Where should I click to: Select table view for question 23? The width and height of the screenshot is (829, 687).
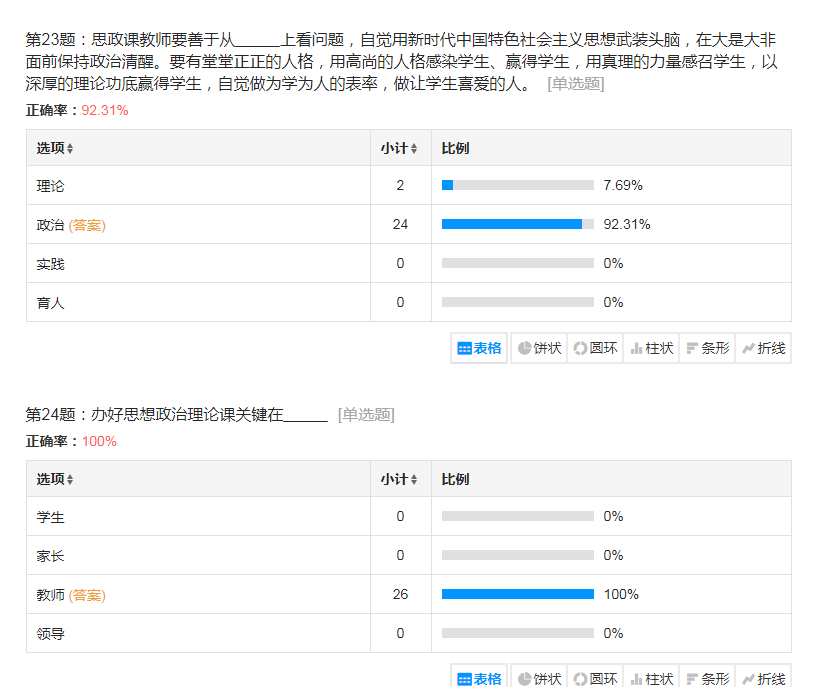pyautogui.click(x=480, y=348)
